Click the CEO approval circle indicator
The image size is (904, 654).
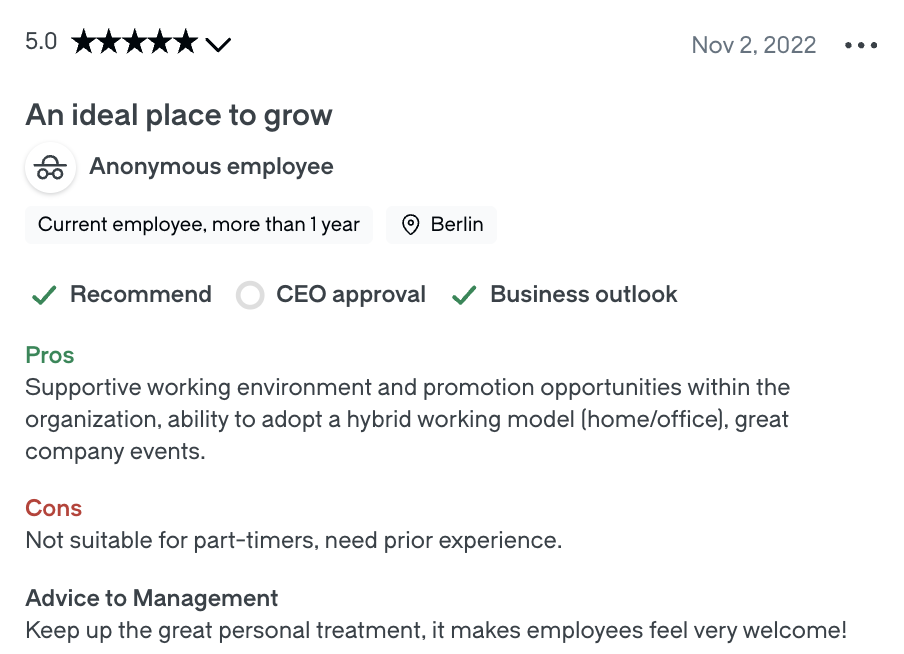coord(250,295)
